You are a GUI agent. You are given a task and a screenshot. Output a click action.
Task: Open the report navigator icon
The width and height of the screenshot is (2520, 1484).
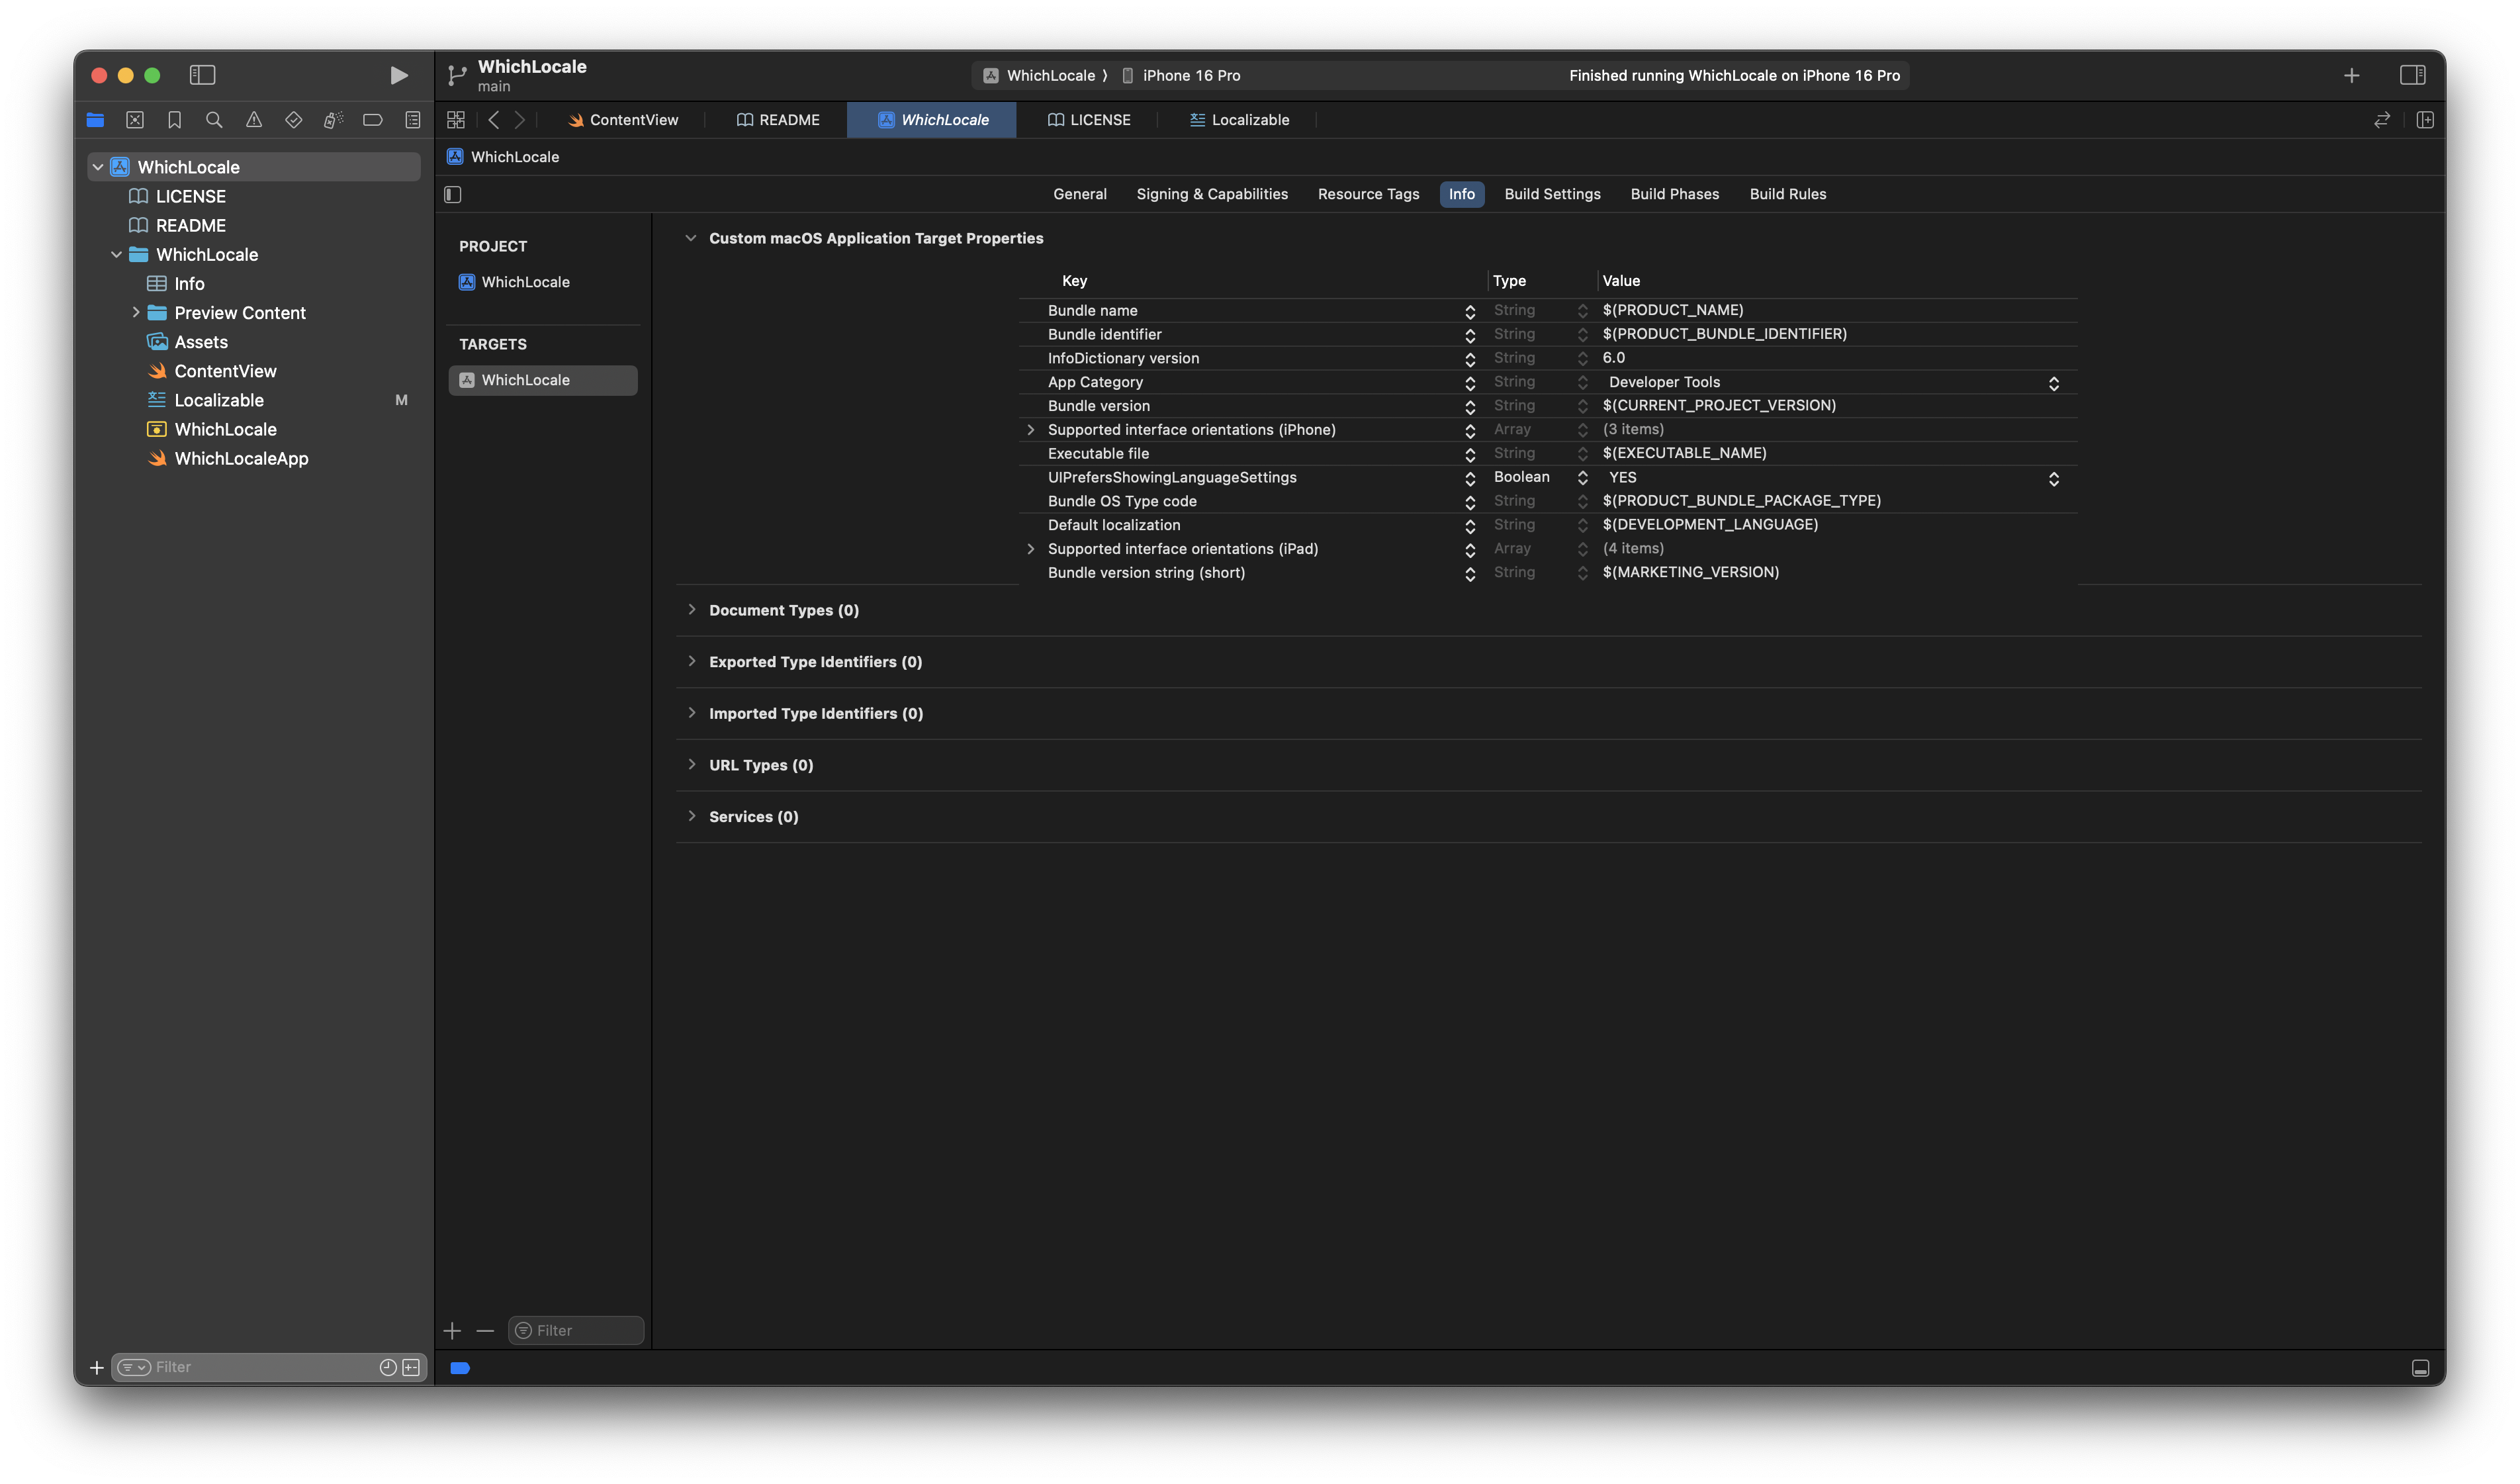click(413, 120)
